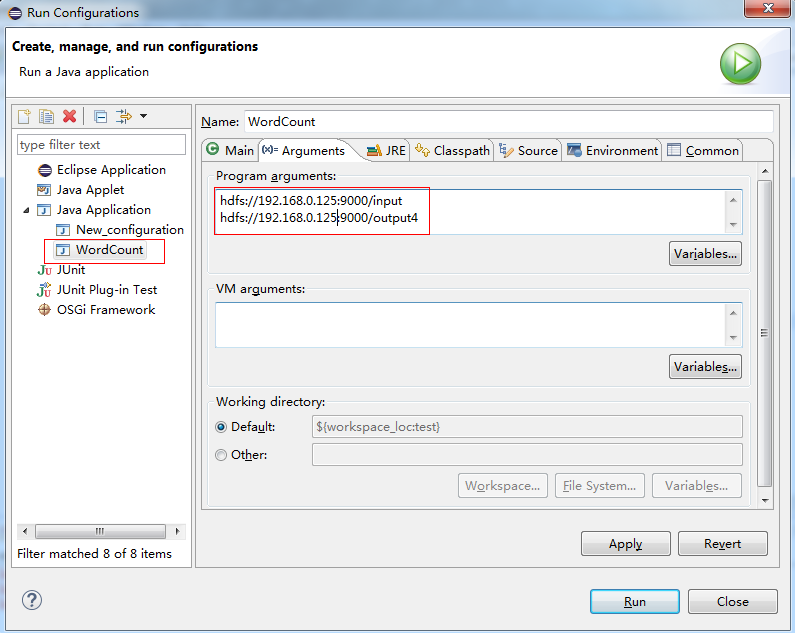Switch to the Common tab

point(703,151)
